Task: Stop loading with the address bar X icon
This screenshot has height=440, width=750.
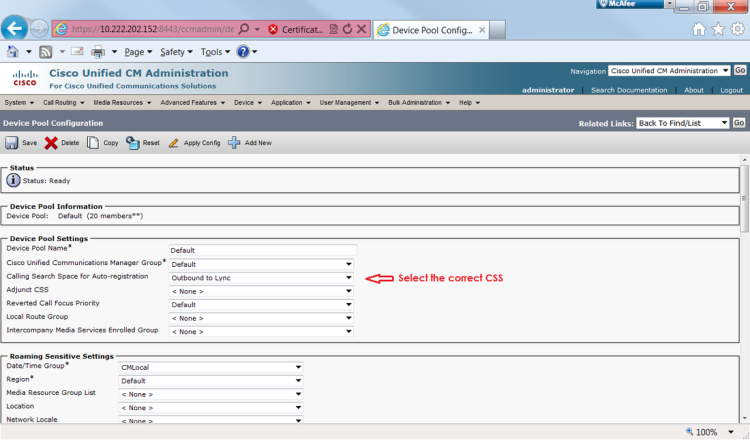Action: [362, 29]
